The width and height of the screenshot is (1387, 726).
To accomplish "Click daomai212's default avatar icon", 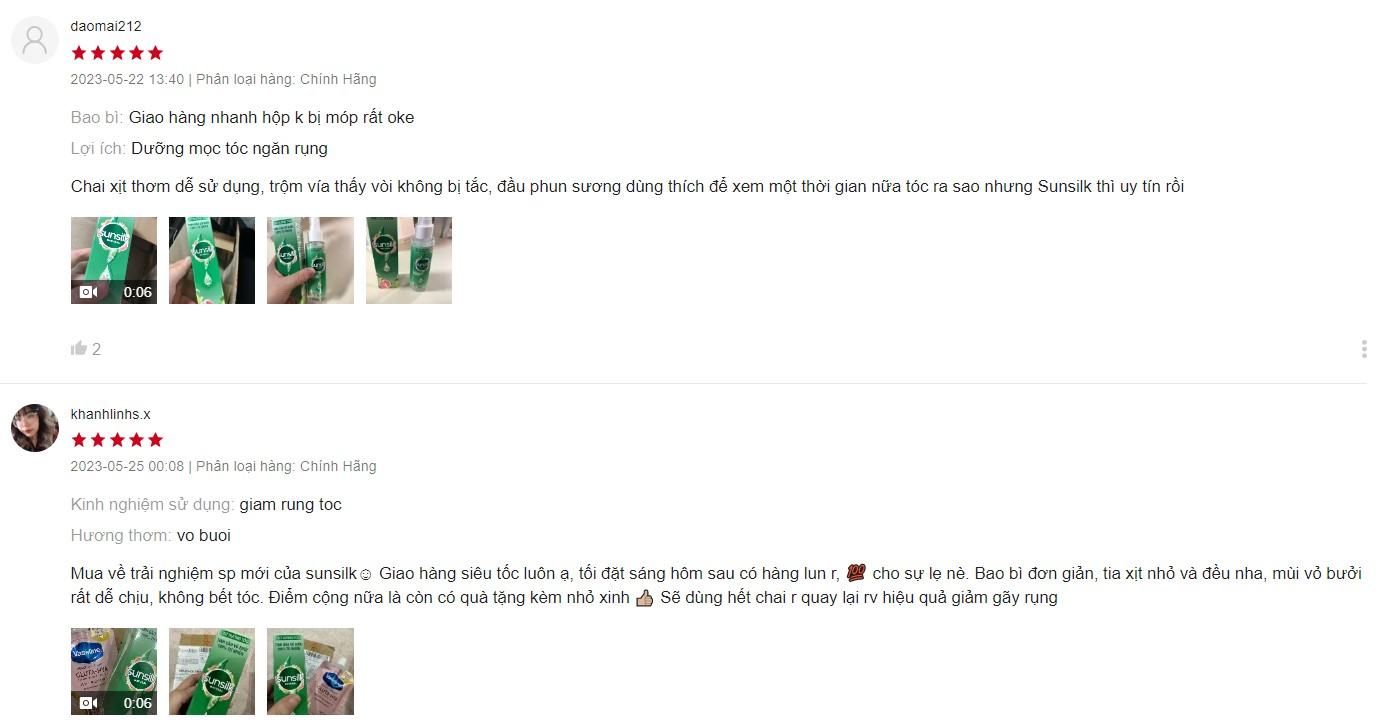I will coord(35,40).
